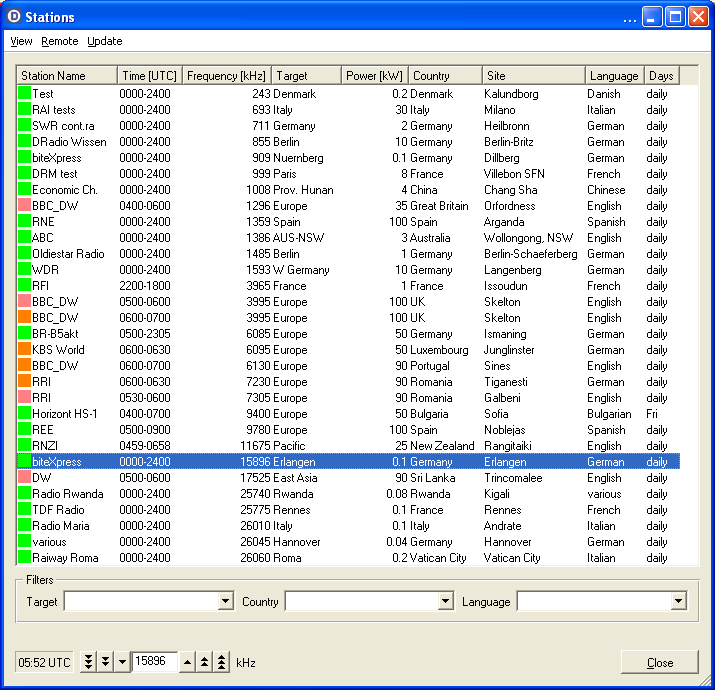The width and height of the screenshot is (715, 690).
Task: Click the double up arrow frequency button
Action: pyautogui.click(x=204, y=662)
